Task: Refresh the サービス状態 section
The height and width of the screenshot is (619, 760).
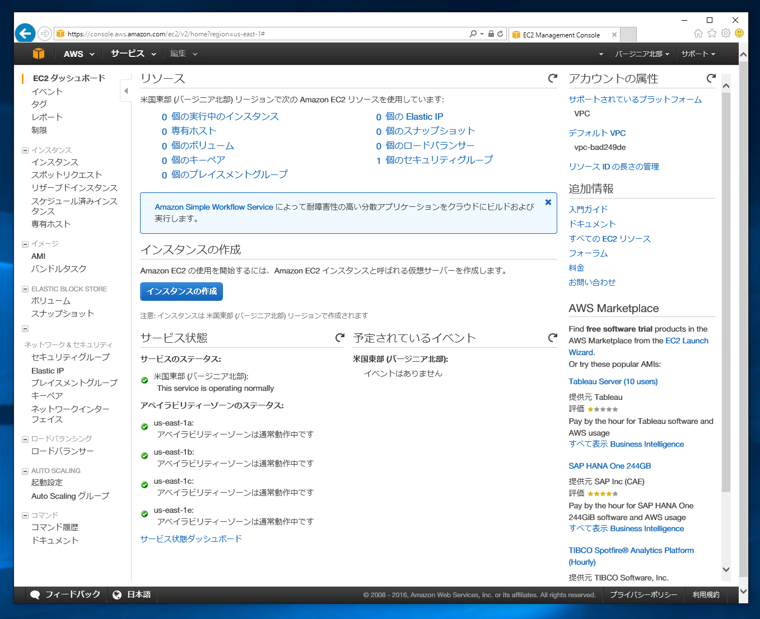Action: [340, 337]
